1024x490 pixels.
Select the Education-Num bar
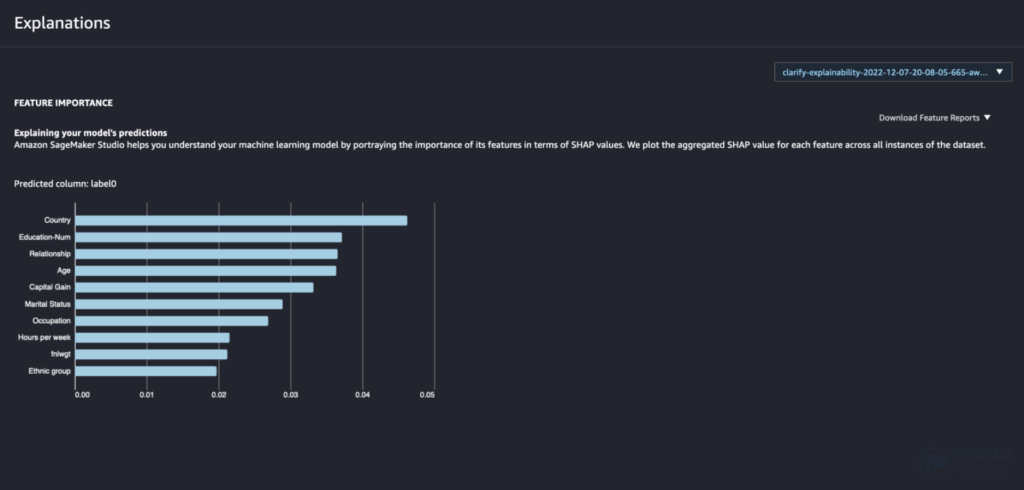[208, 237]
